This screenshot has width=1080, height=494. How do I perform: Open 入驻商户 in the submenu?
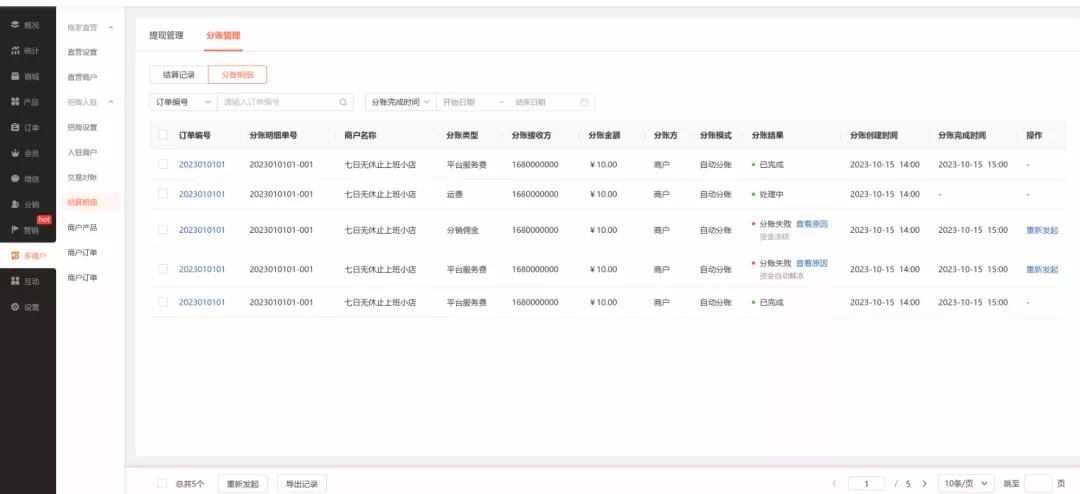(82, 152)
